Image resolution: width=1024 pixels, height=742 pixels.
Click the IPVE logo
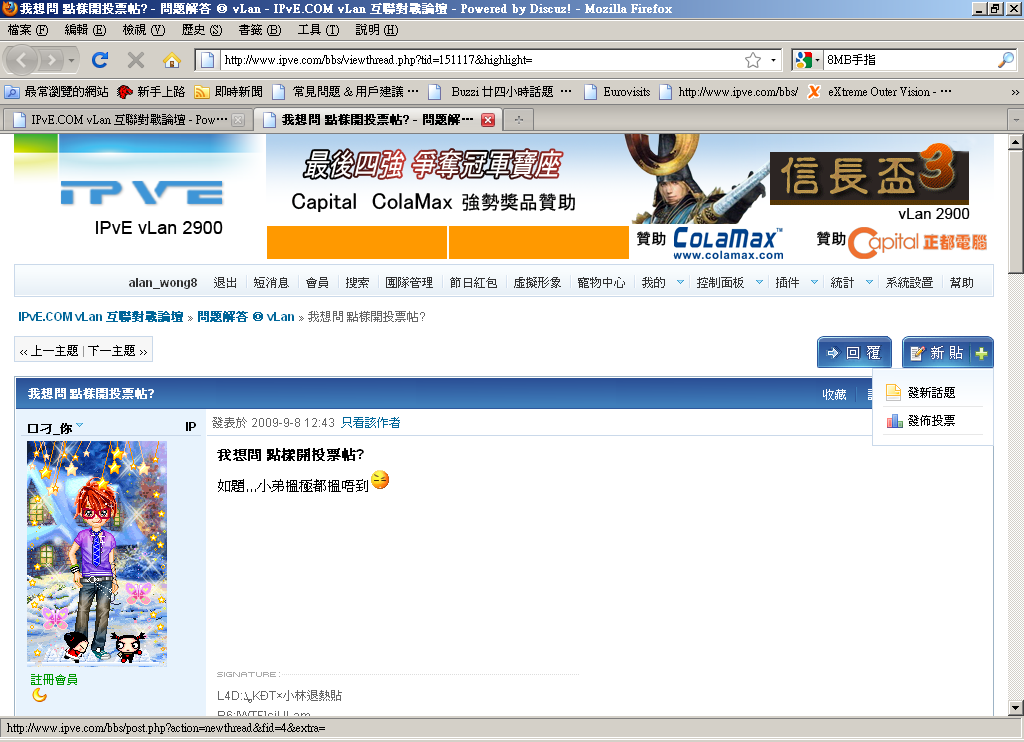pos(142,193)
